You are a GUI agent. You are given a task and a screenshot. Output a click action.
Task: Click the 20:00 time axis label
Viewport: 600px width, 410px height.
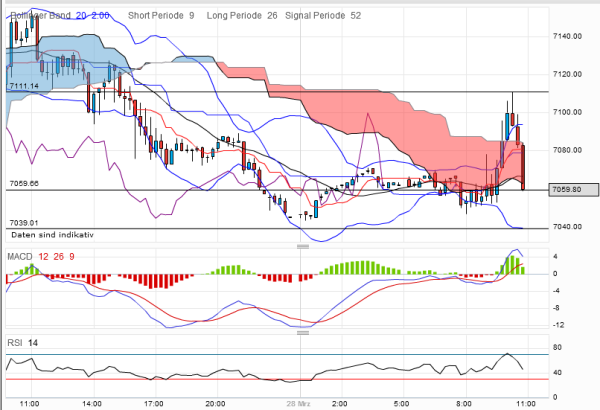215,404
